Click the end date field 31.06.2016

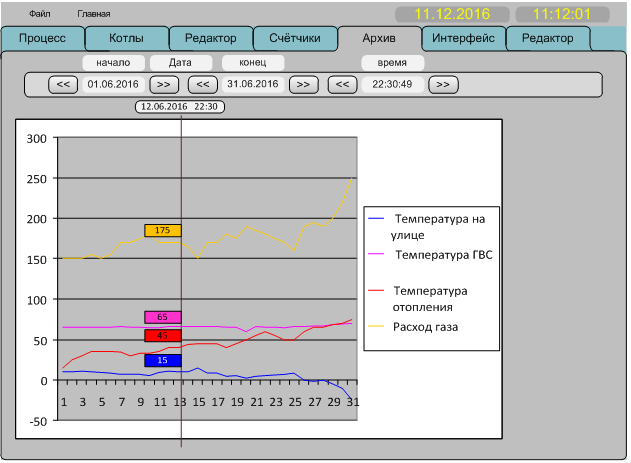coord(253,84)
